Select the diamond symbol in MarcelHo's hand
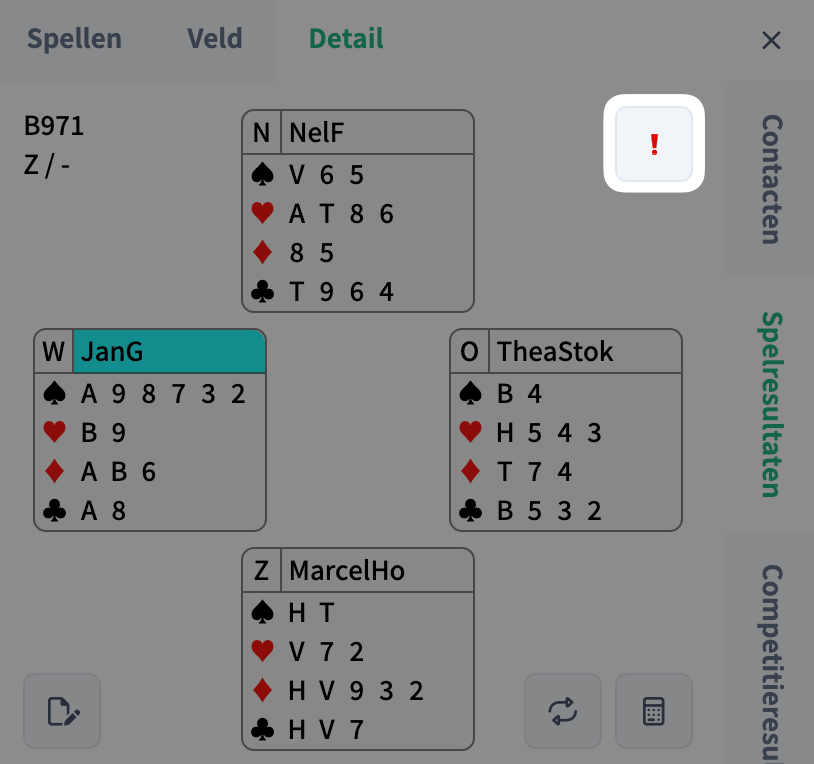The width and height of the screenshot is (814, 764). (263, 690)
